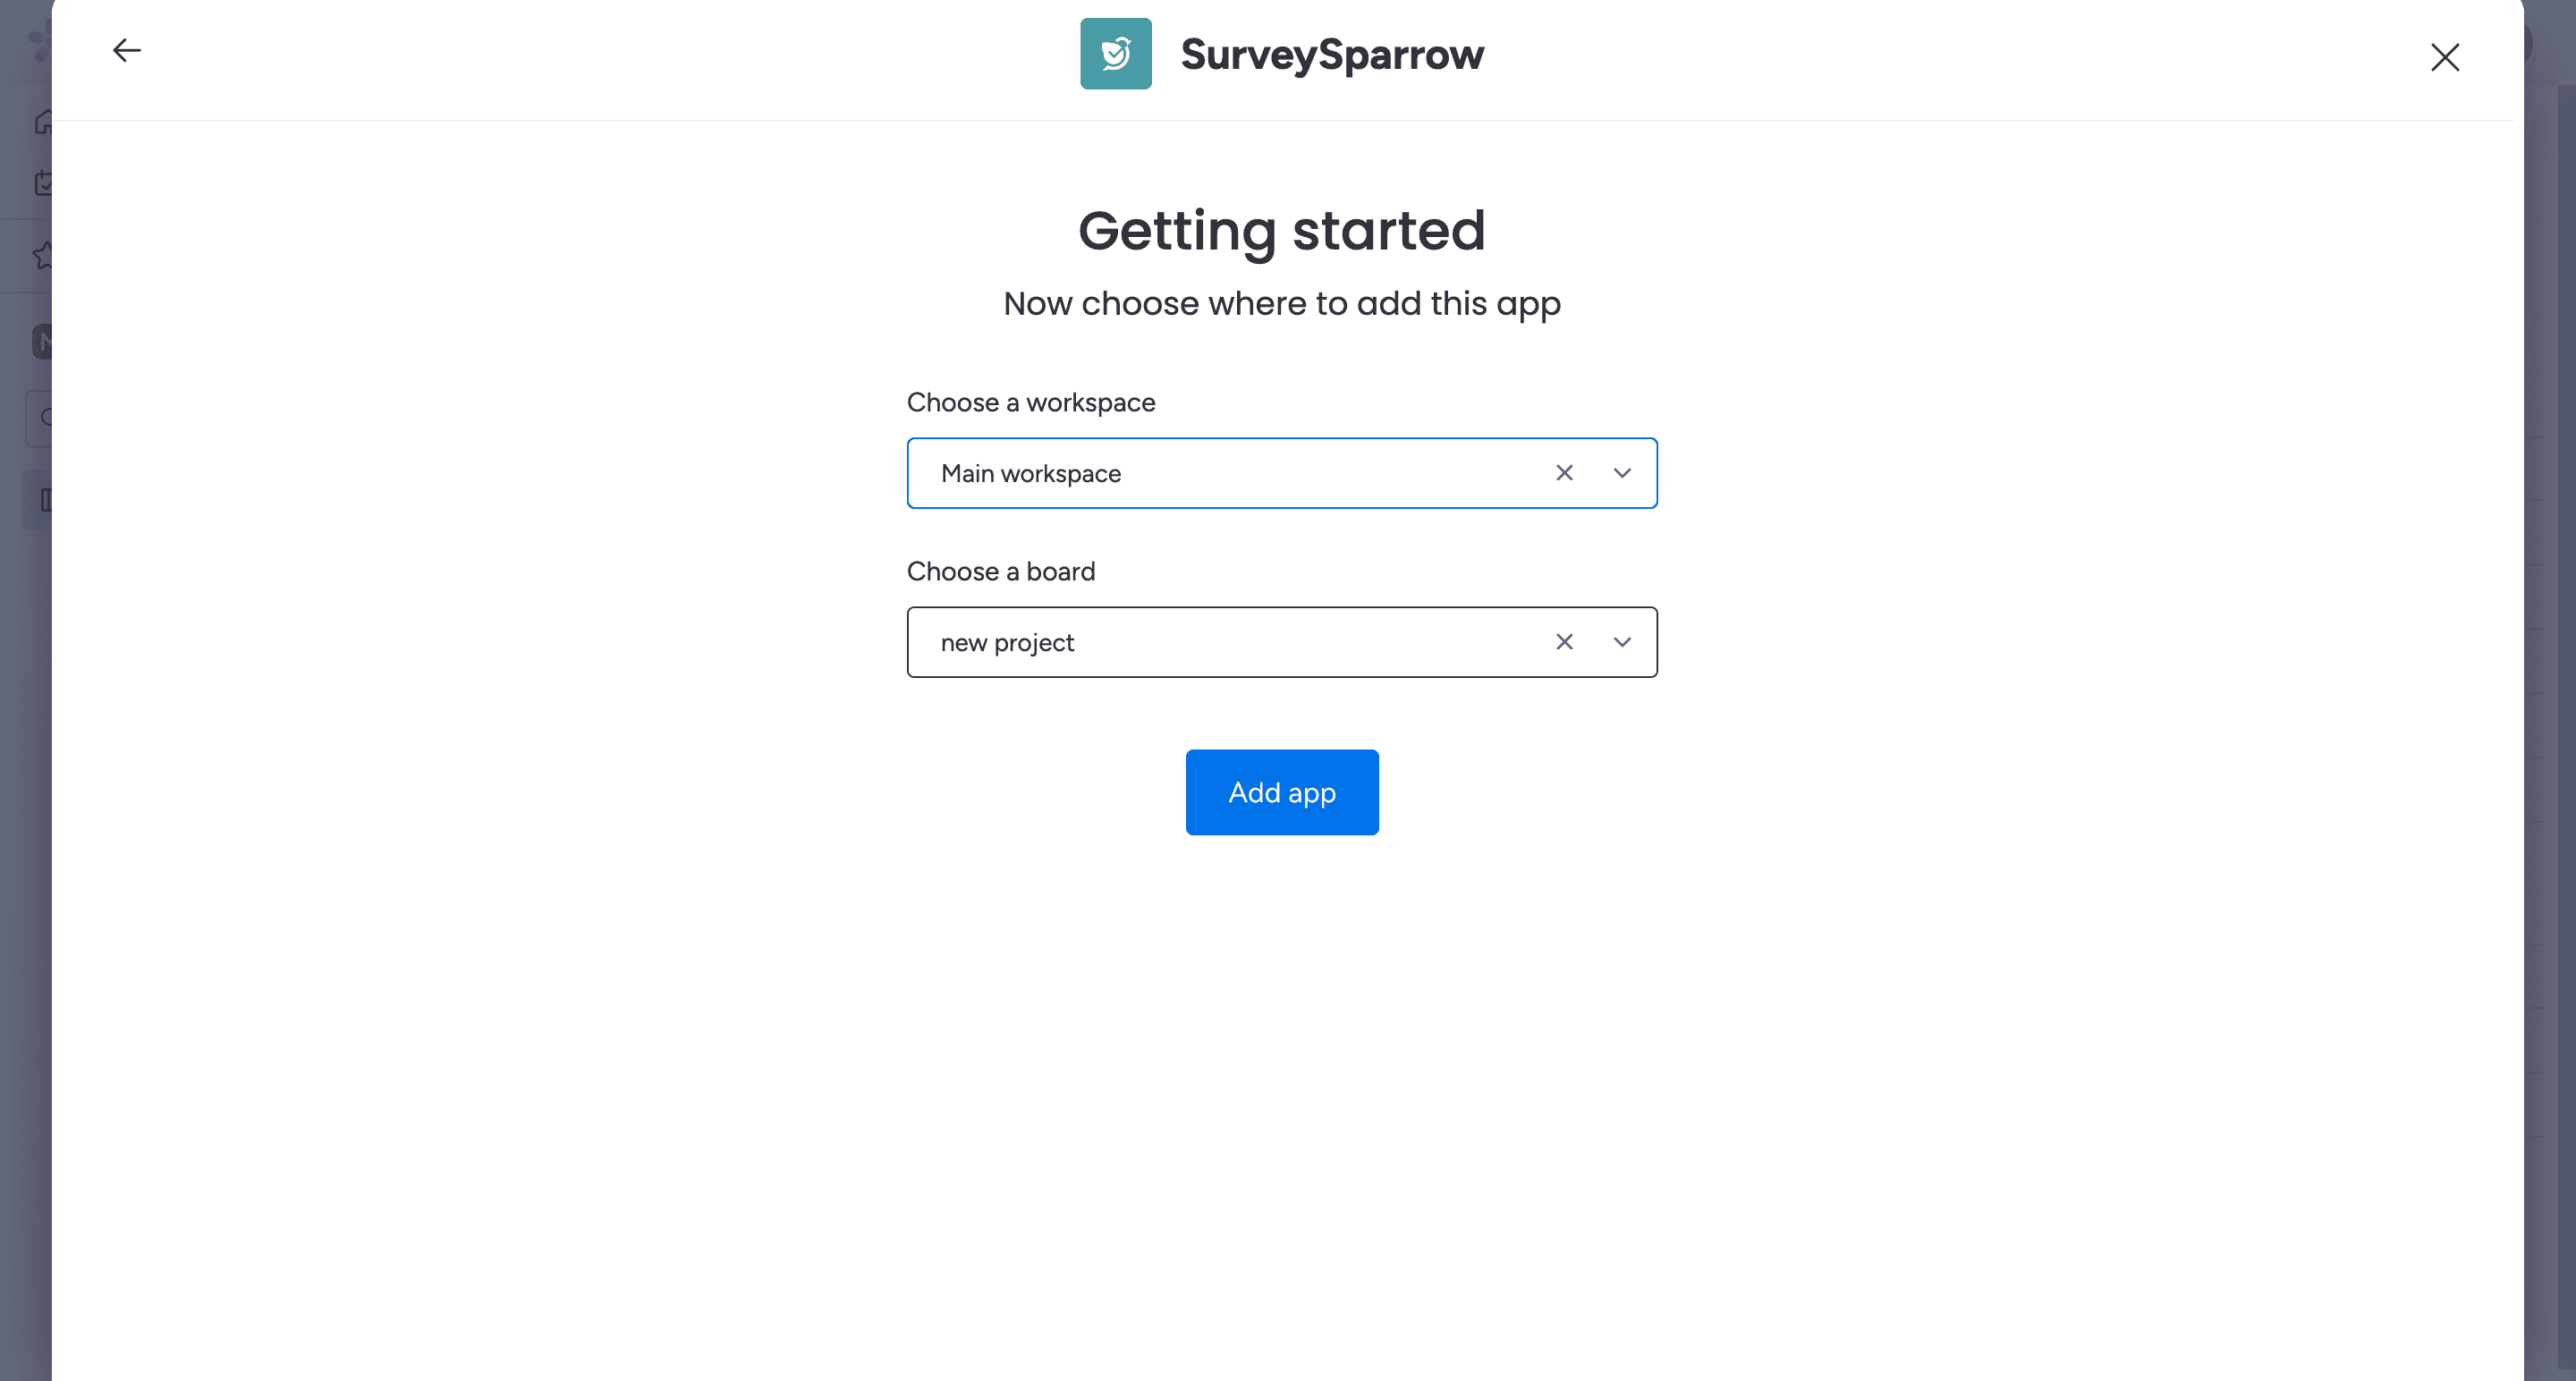The image size is (2576, 1381).
Task: Clear the selected new project board
Action: [x=1564, y=642]
